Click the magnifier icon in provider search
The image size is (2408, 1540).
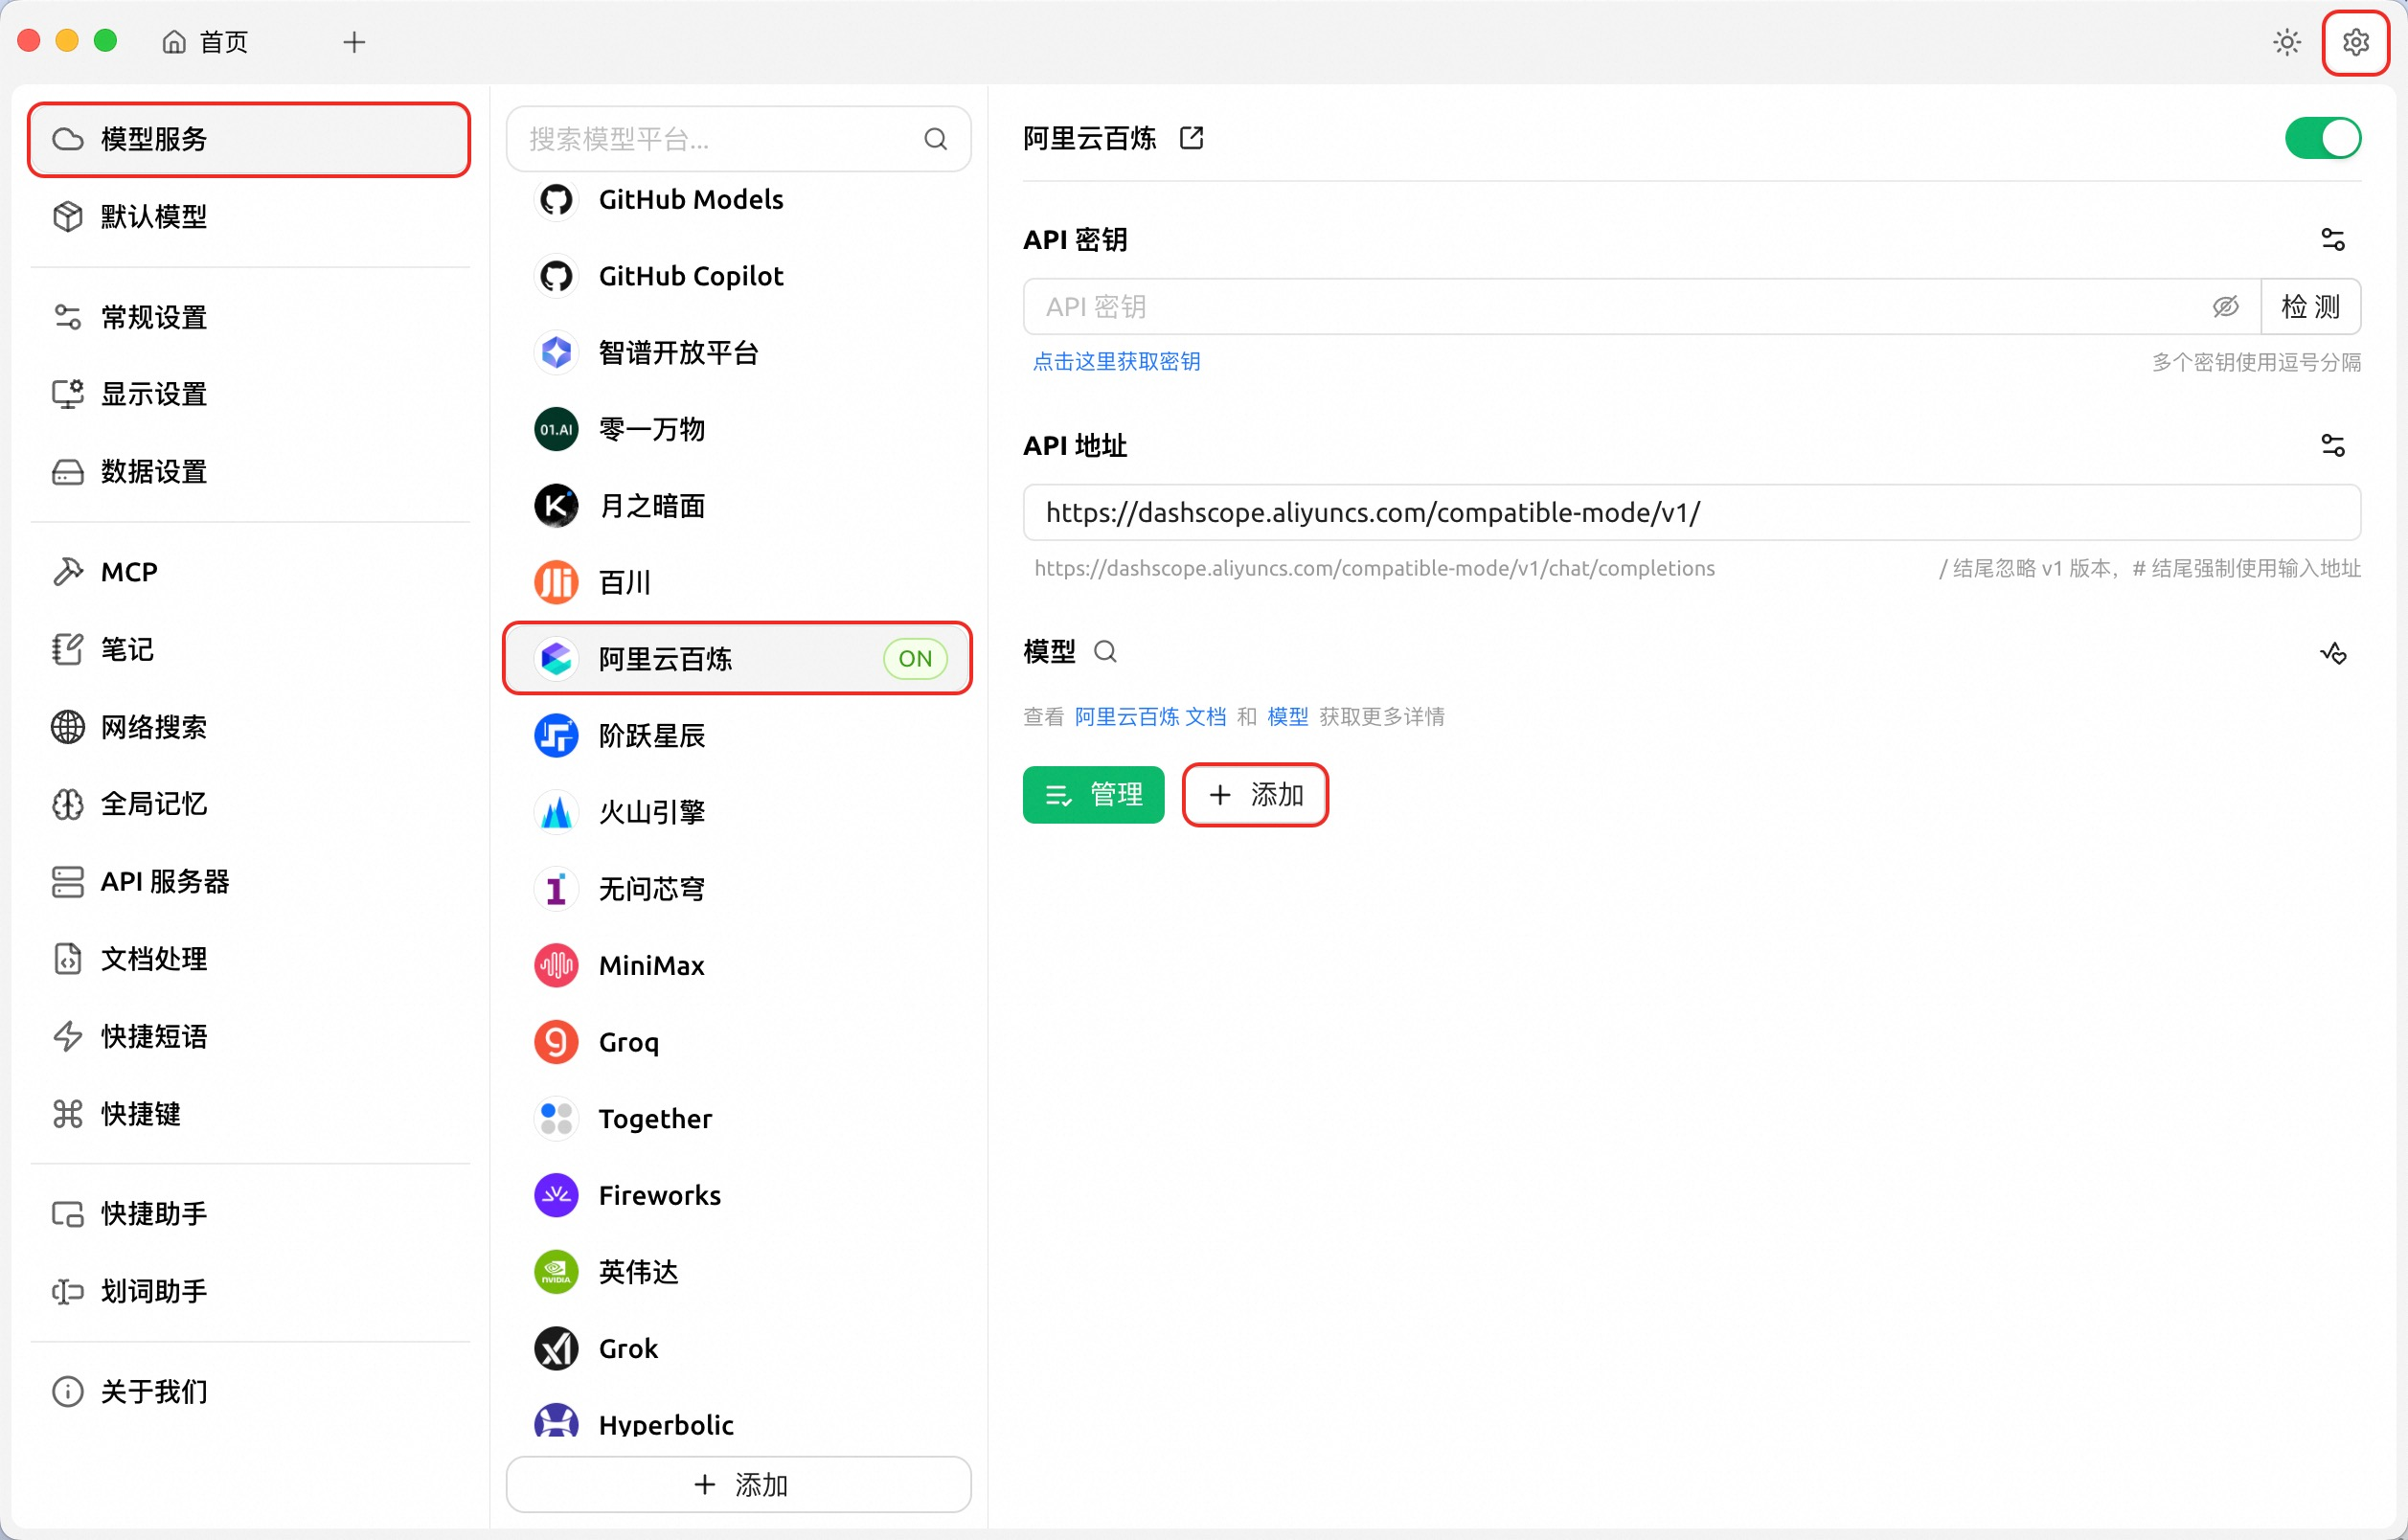point(935,139)
